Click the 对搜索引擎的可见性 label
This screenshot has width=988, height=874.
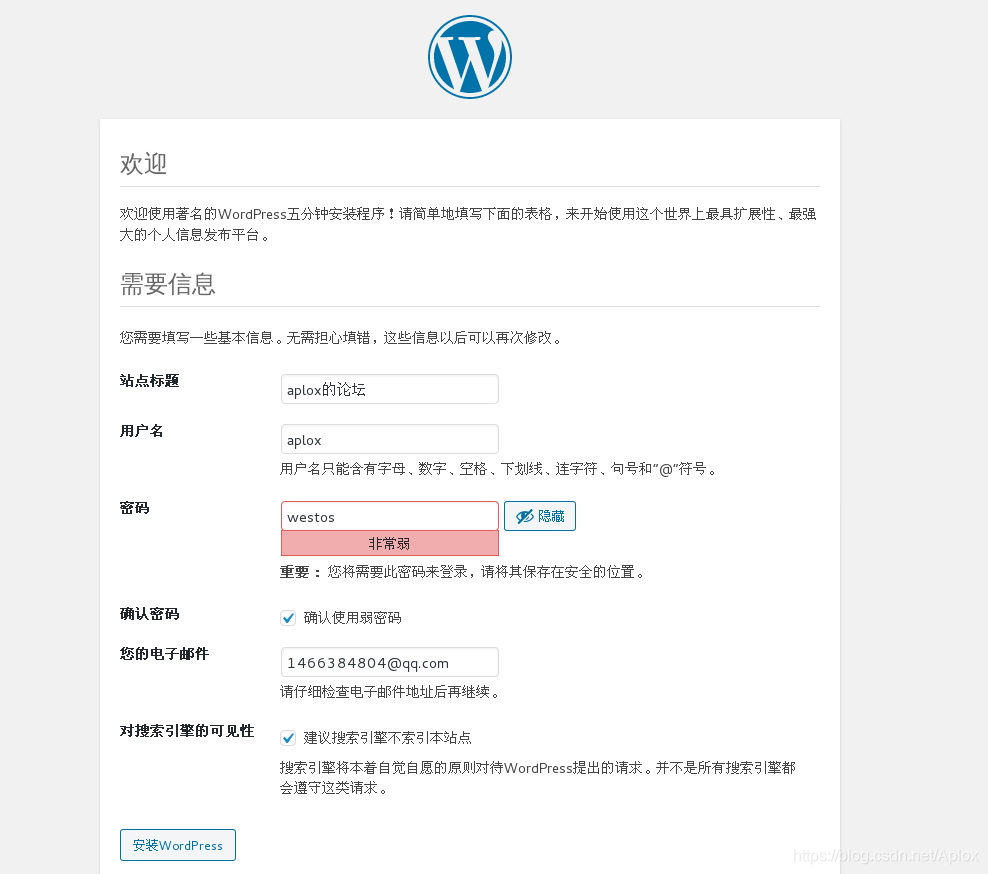187,731
